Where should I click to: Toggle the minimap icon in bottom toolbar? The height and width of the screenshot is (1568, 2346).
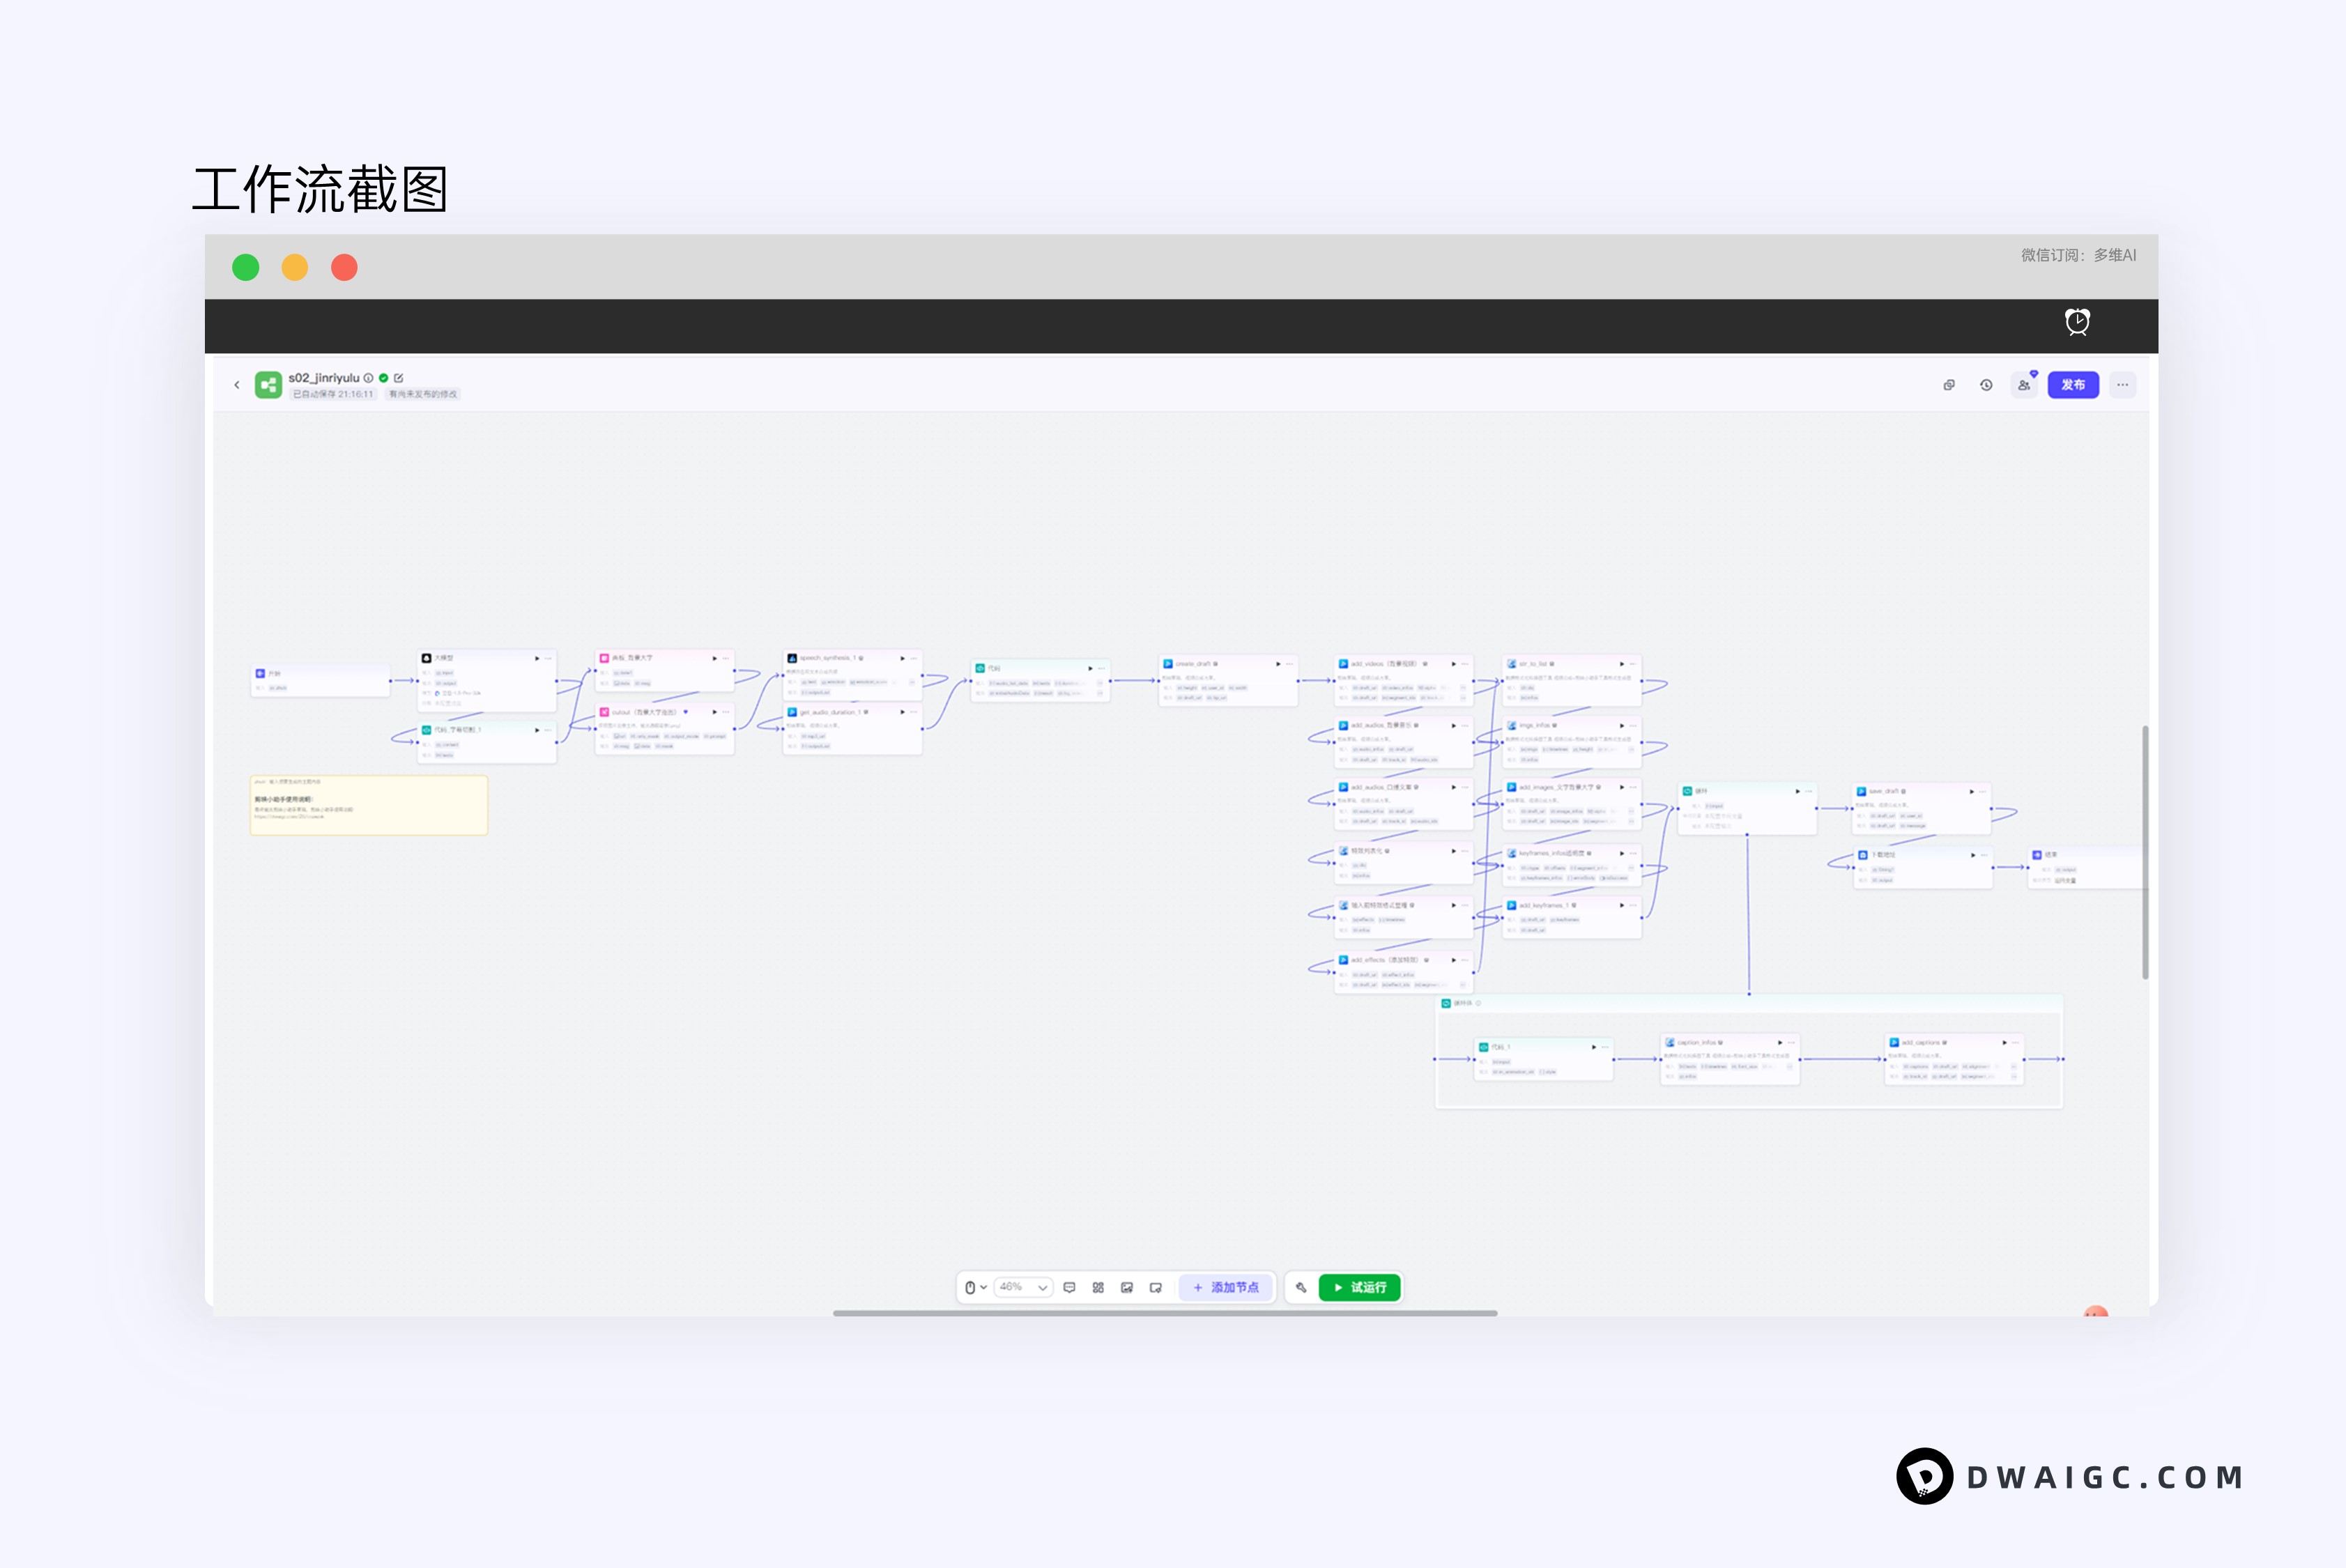point(1156,1288)
